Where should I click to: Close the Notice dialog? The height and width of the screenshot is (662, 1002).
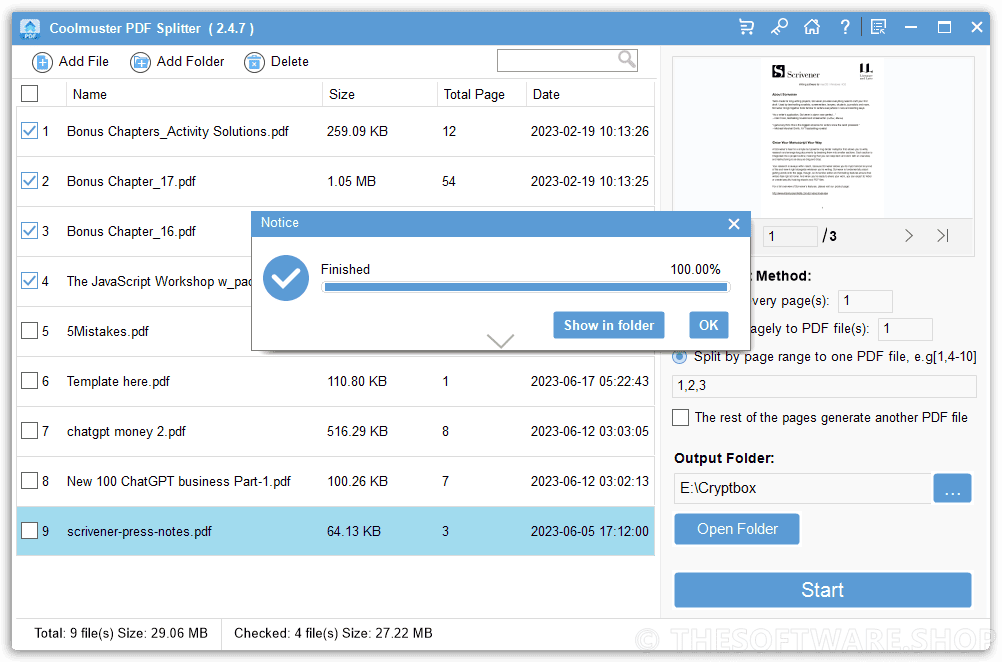coord(734,224)
